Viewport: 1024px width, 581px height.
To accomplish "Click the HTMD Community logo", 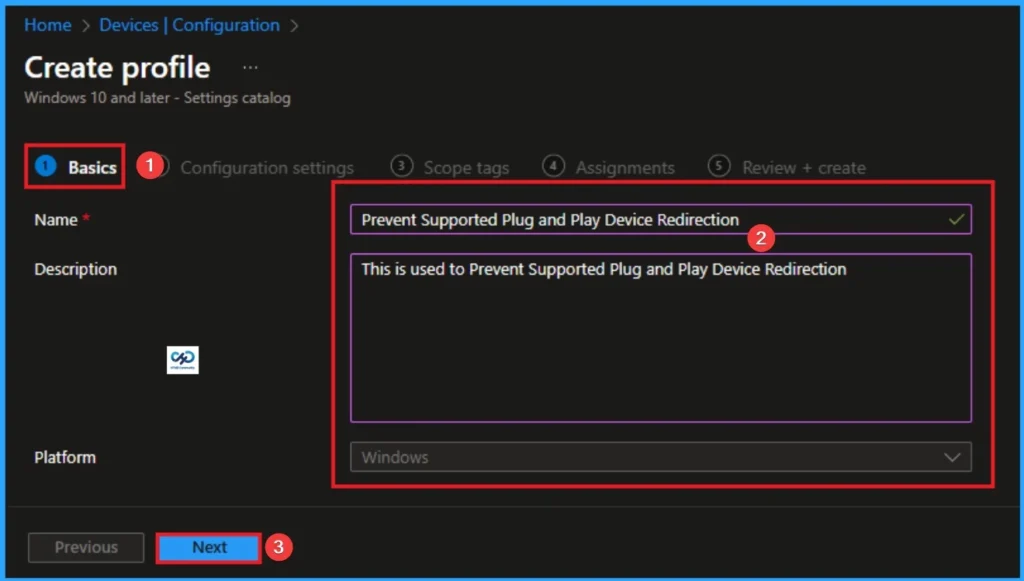I will coord(183,360).
